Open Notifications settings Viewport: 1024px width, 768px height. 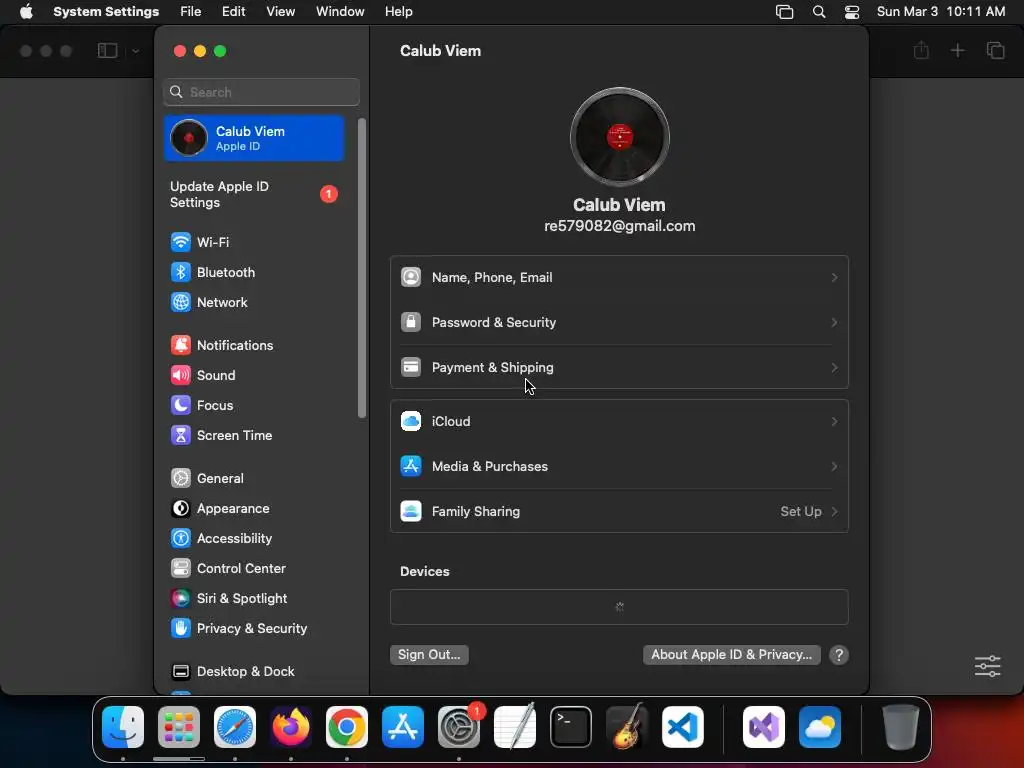click(222, 345)
